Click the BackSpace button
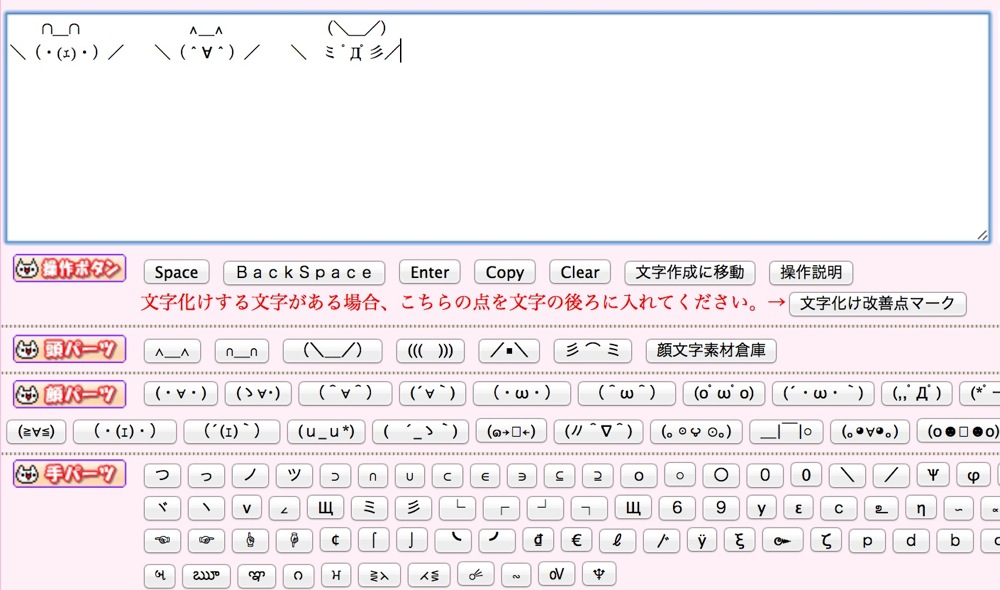1000x590 pixels. 304,272
